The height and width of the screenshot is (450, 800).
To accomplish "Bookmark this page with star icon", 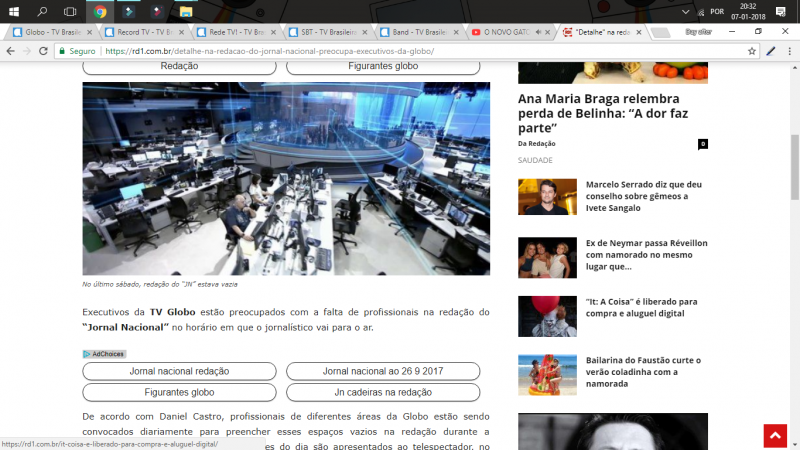I will point(752,51).
